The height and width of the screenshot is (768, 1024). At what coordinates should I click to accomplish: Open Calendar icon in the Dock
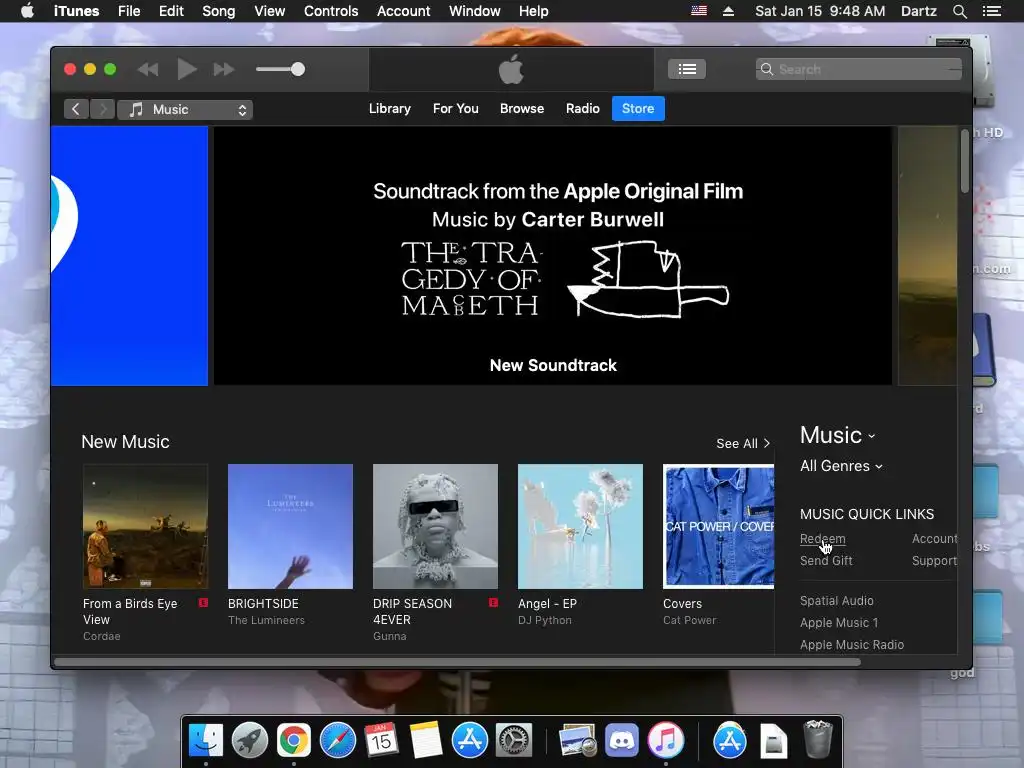[x=381, y=740]
